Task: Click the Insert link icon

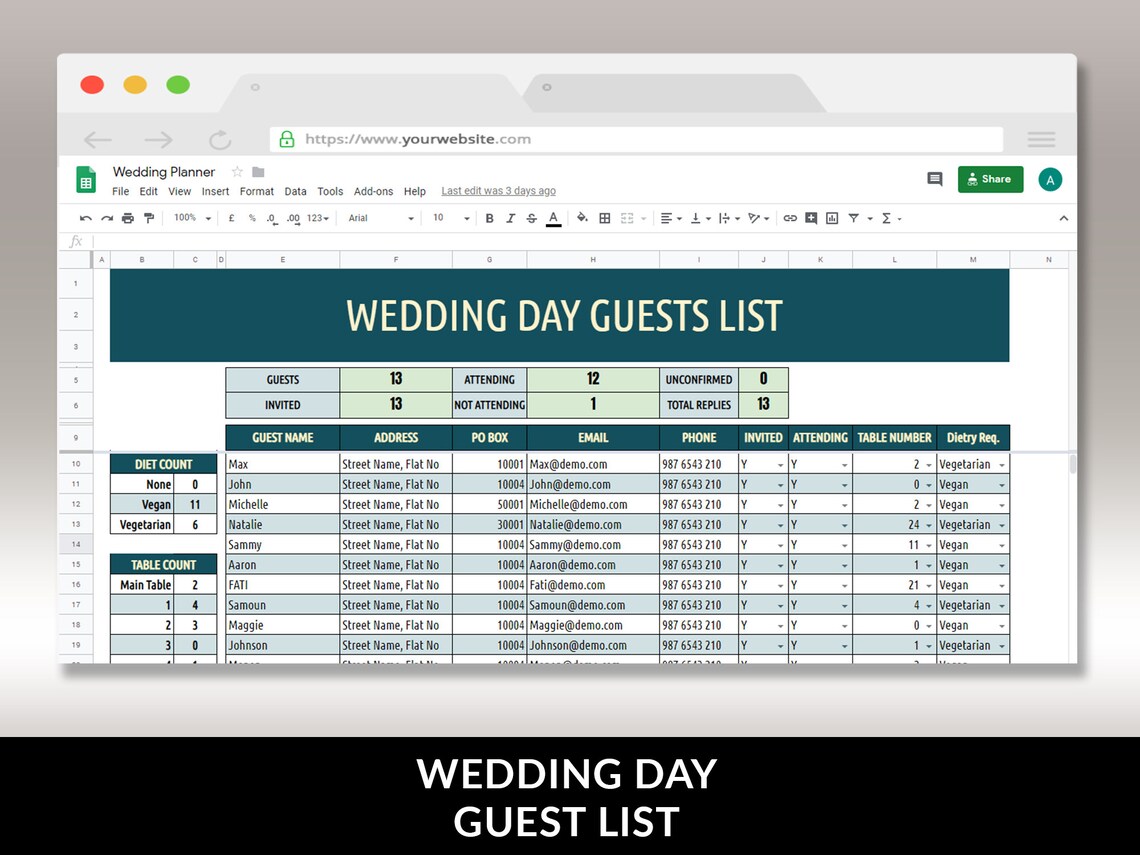Action: pos(790,218)
